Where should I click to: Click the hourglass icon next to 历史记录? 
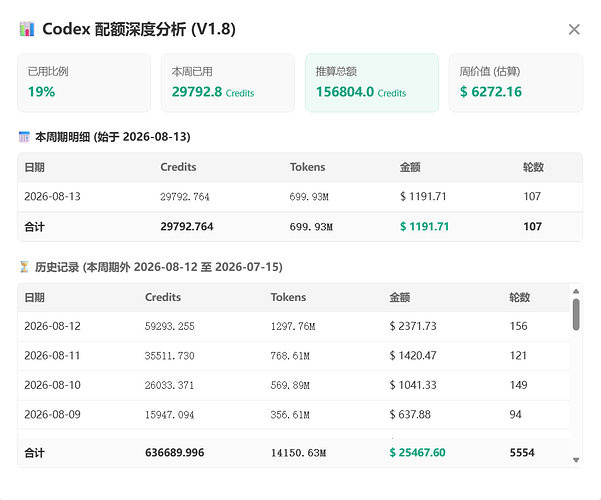24,267
